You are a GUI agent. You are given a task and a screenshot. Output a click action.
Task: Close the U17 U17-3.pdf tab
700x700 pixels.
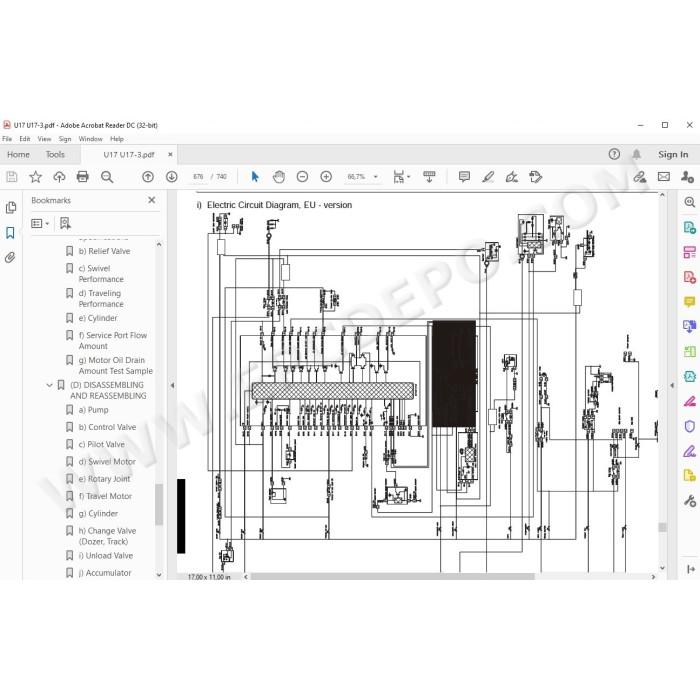click(x=170, y=154)
